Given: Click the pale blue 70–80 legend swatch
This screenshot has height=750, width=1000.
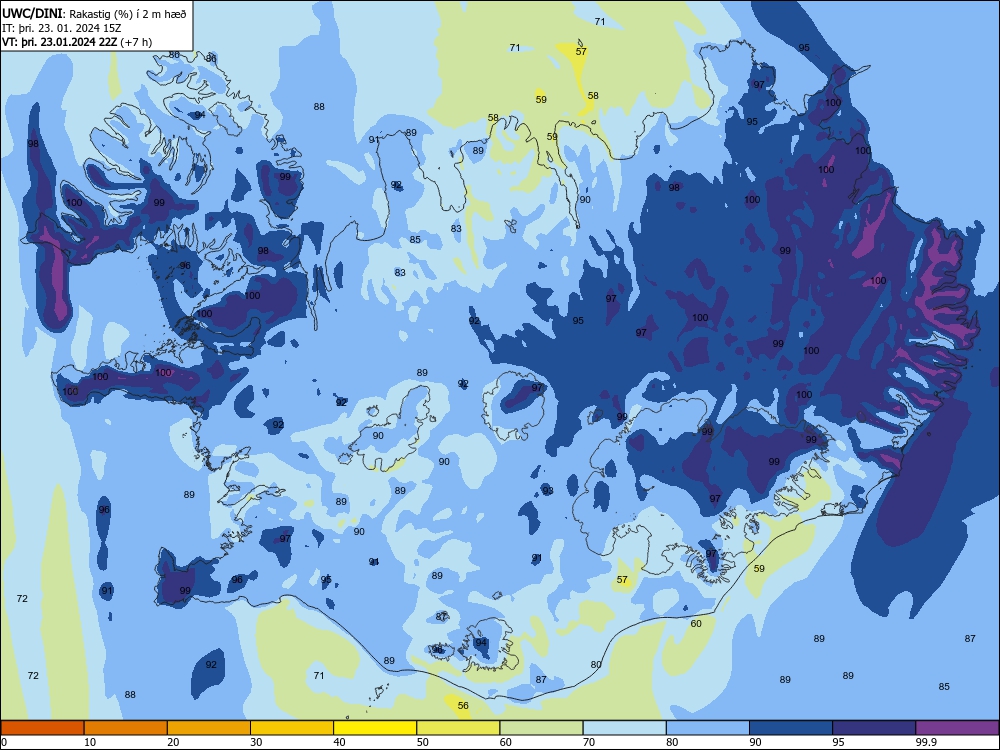Looking at the screenshot, I should pyautogui.click(x=624, y=728).
